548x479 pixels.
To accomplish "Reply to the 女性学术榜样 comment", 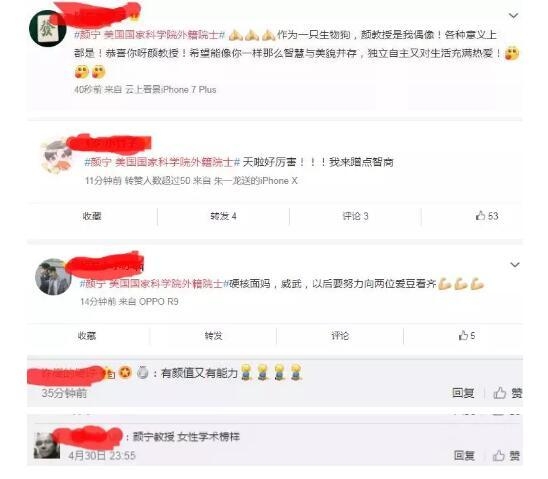I will coord(464,456).
